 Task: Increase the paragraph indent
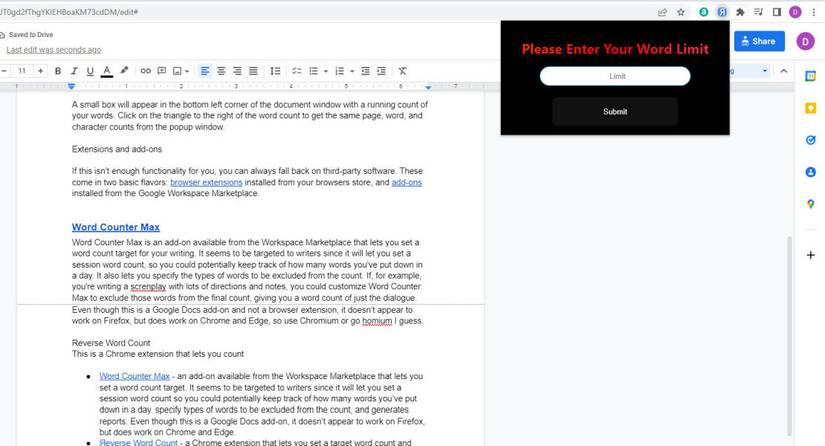point(381,71)
